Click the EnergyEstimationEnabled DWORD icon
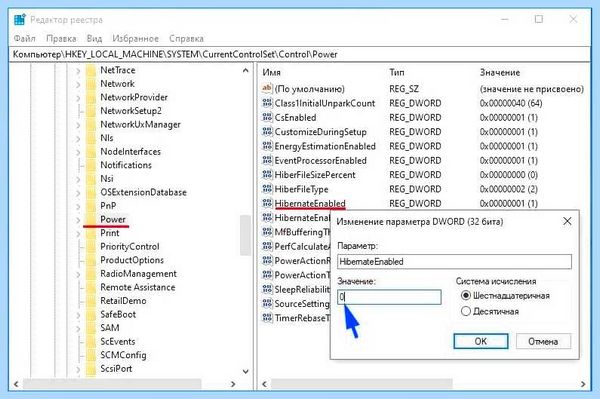This screenshot has width=600, height=399. pos(267,146)
